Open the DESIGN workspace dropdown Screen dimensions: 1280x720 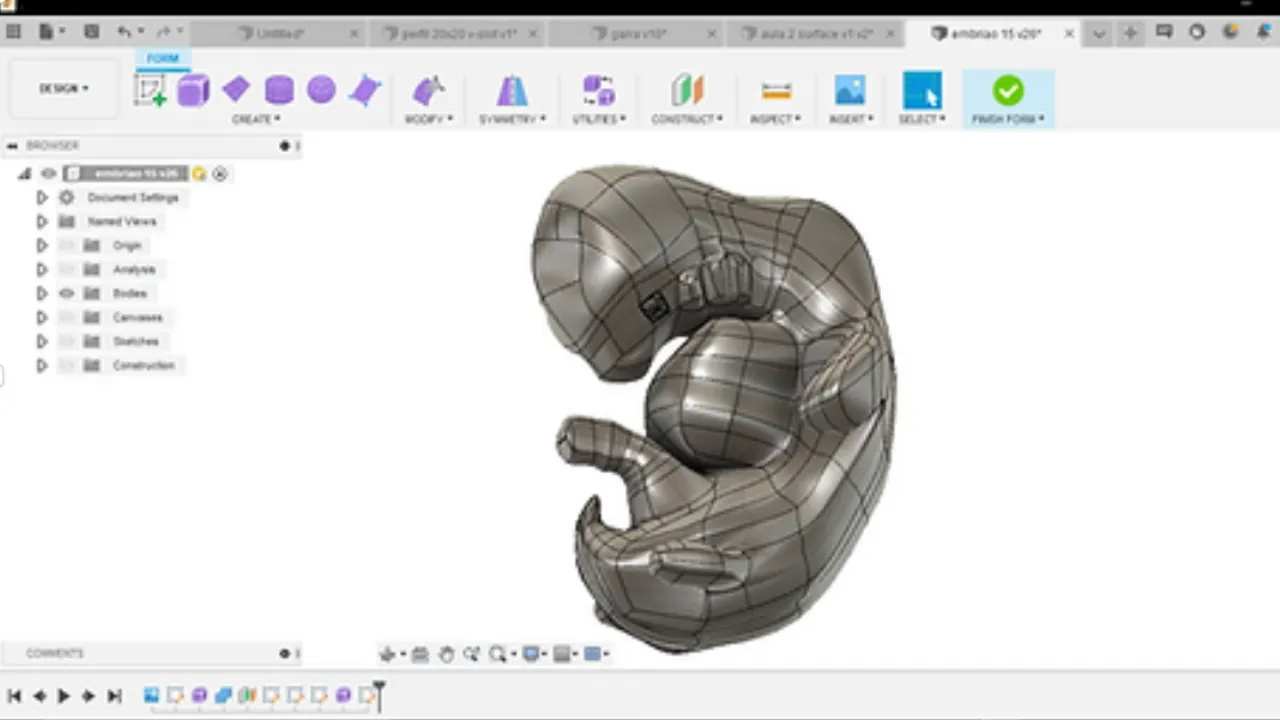64,89
